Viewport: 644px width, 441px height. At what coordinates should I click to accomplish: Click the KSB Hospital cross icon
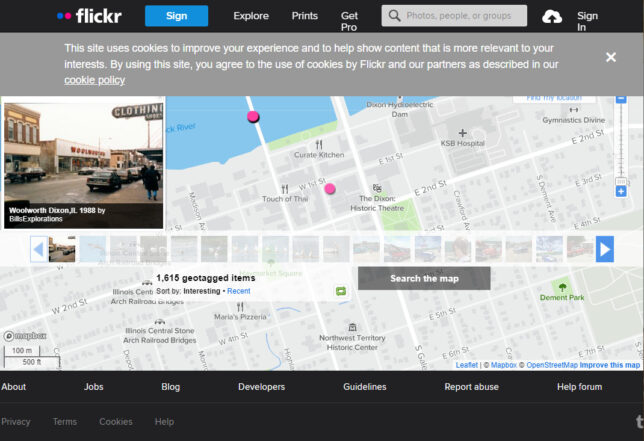coord(462,133)
